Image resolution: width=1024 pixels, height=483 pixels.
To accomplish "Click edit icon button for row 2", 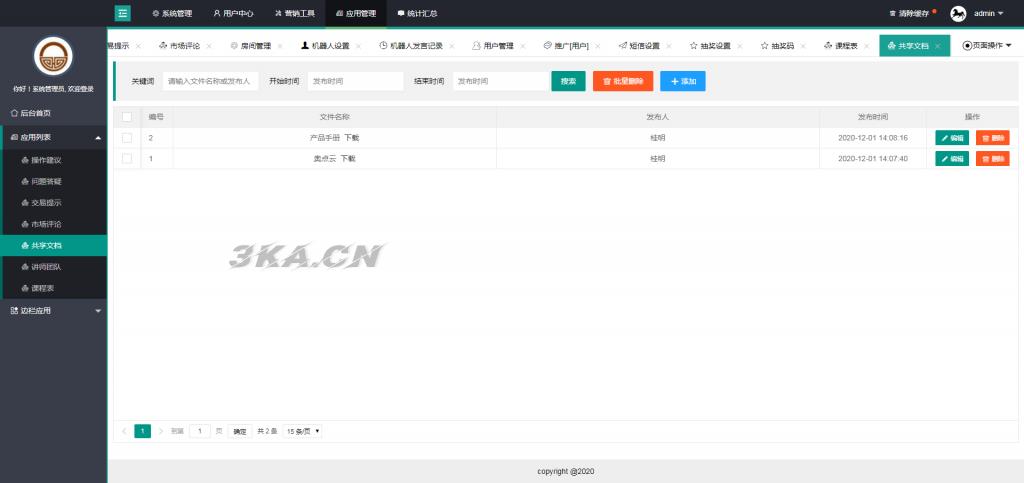I will (952, 138).
